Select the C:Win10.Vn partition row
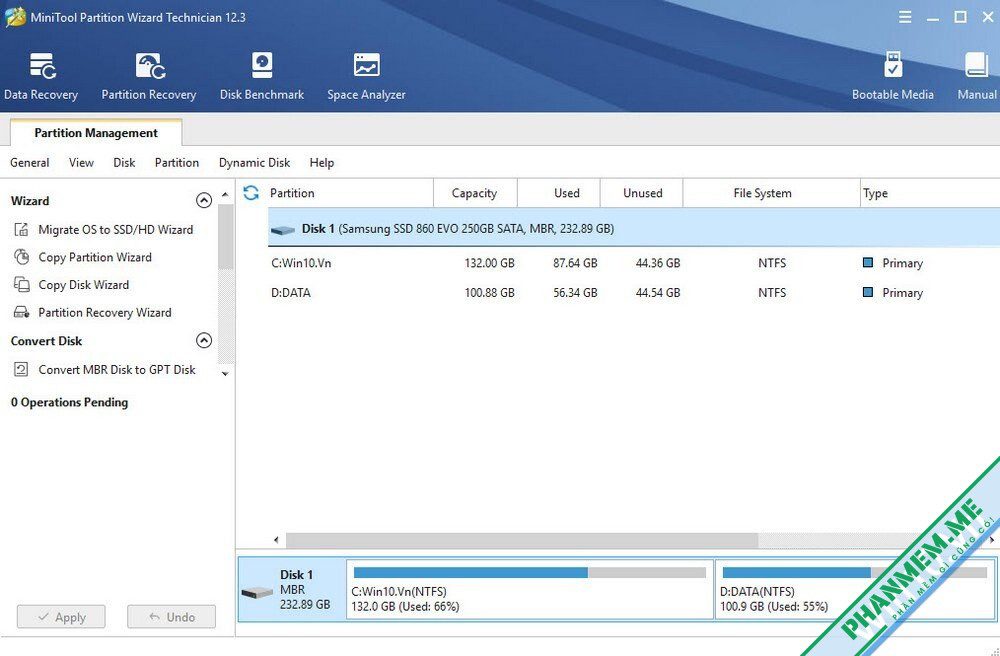This screenshot has width=1000, height=656. 634,263
